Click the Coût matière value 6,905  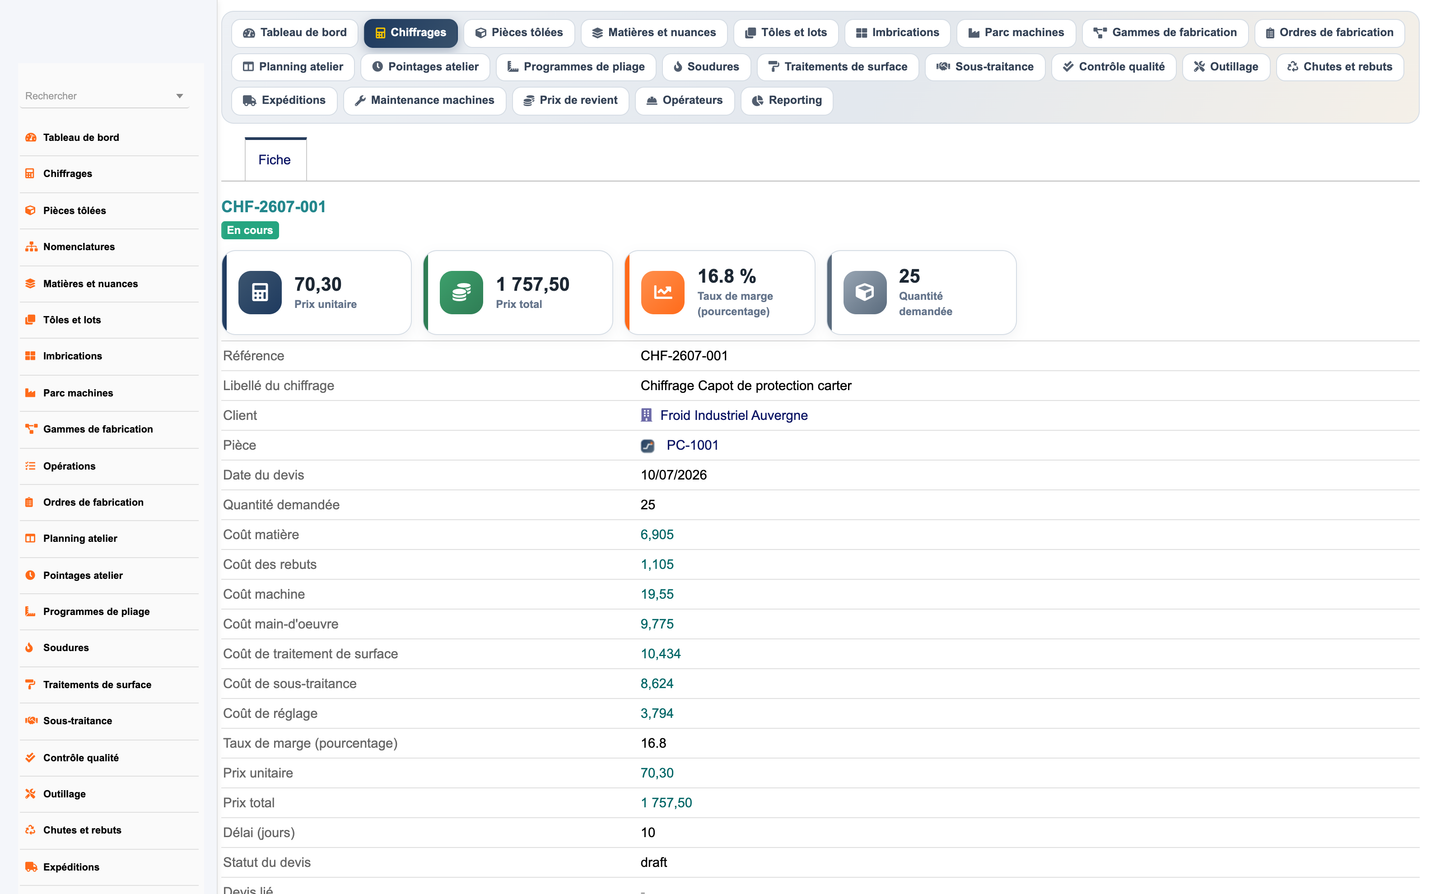[x=657, y=535]
